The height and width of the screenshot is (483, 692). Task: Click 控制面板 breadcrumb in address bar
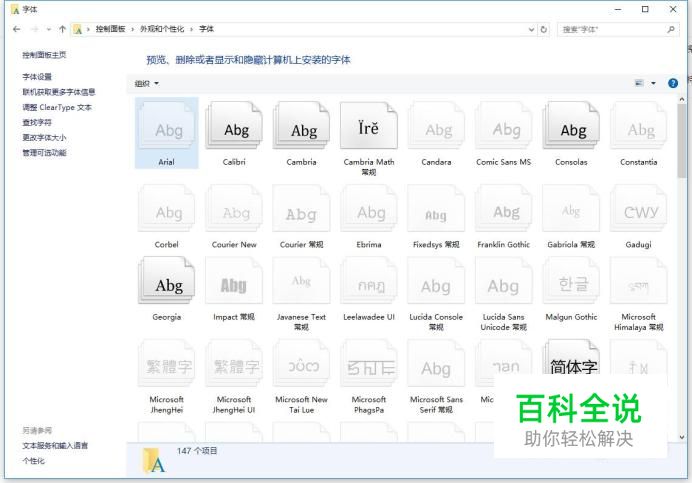click(110, 29)
